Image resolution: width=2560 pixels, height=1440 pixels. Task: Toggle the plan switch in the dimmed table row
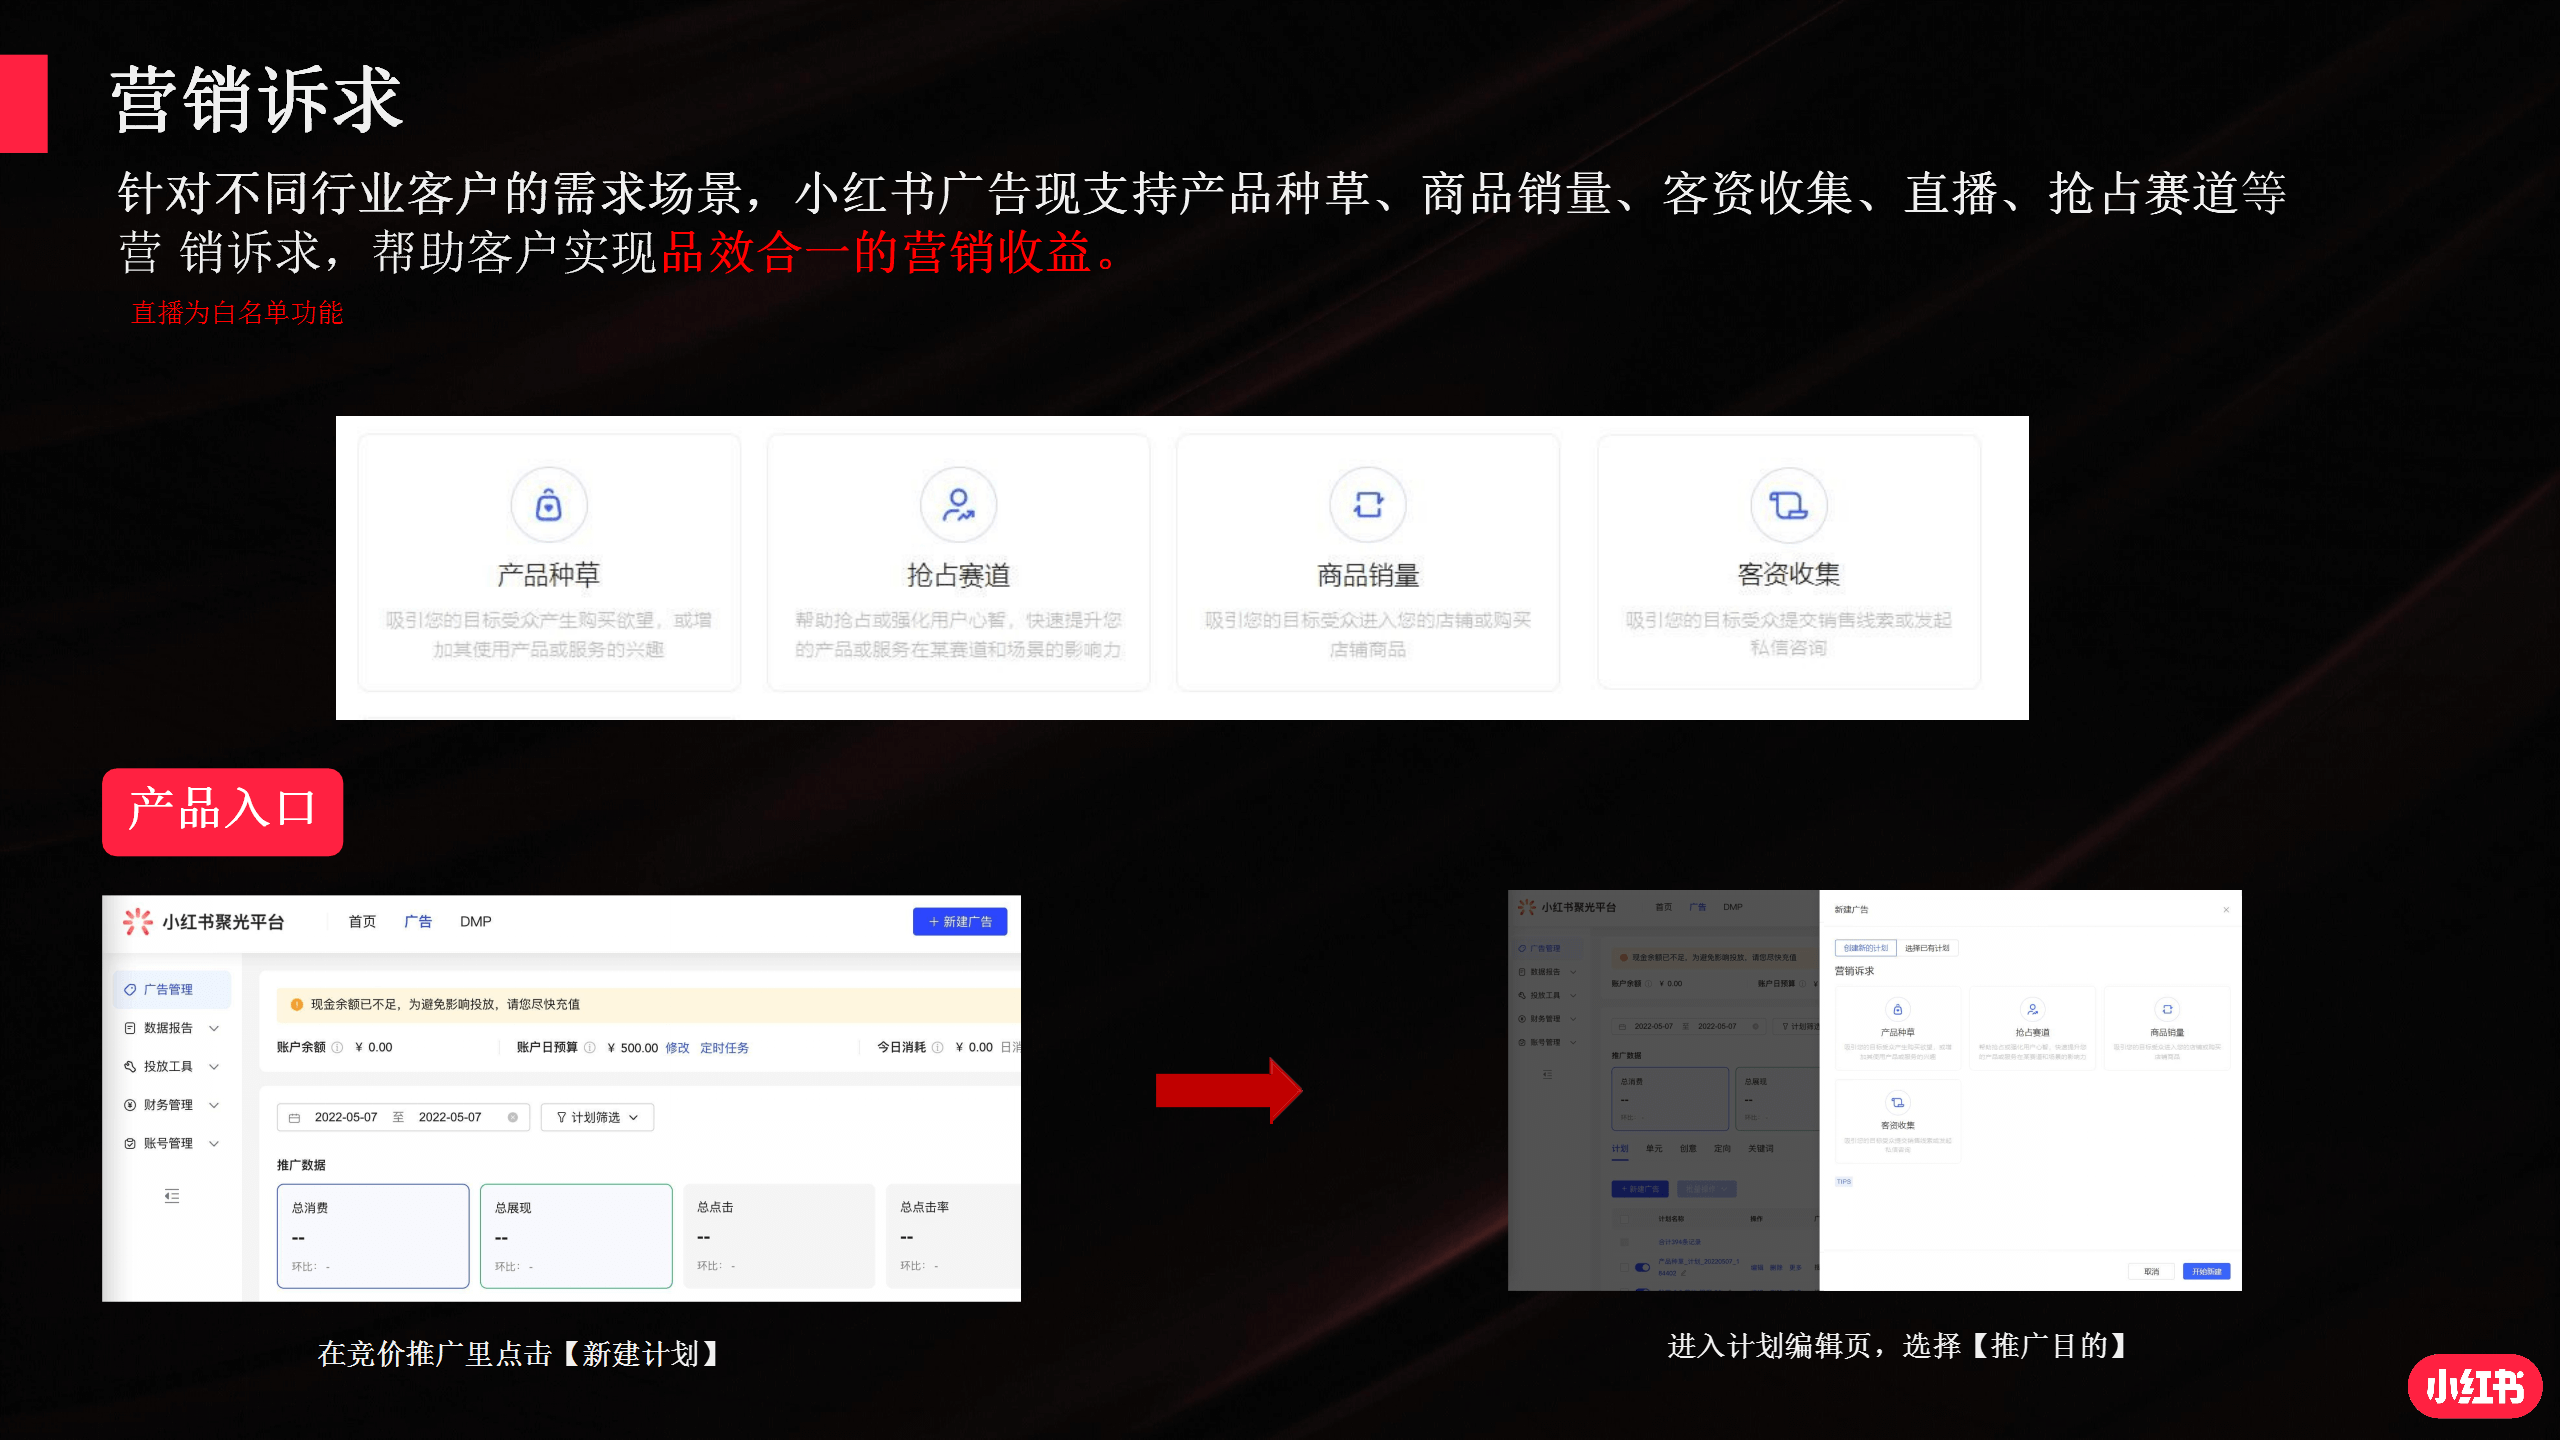[x=1642, y=1267]
